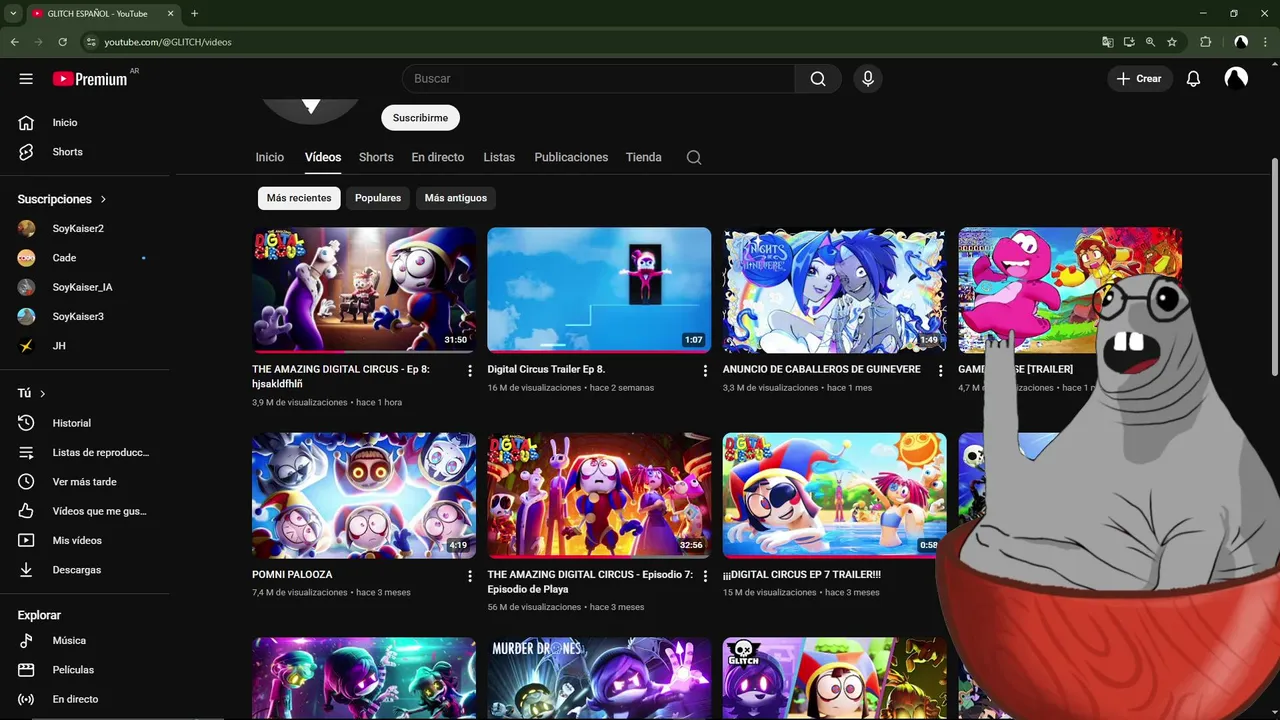The image size is (1280, 720).
Task: Open options for ANUNCIO DE CABALLEROS DE GUINEVERE
Action: (940, 371)
